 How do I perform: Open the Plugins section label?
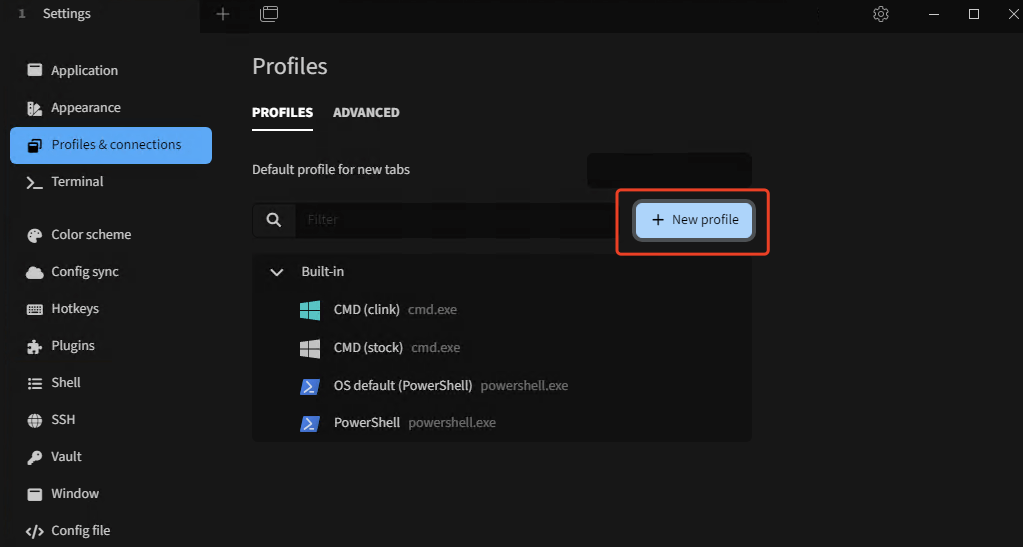point(73,346)
